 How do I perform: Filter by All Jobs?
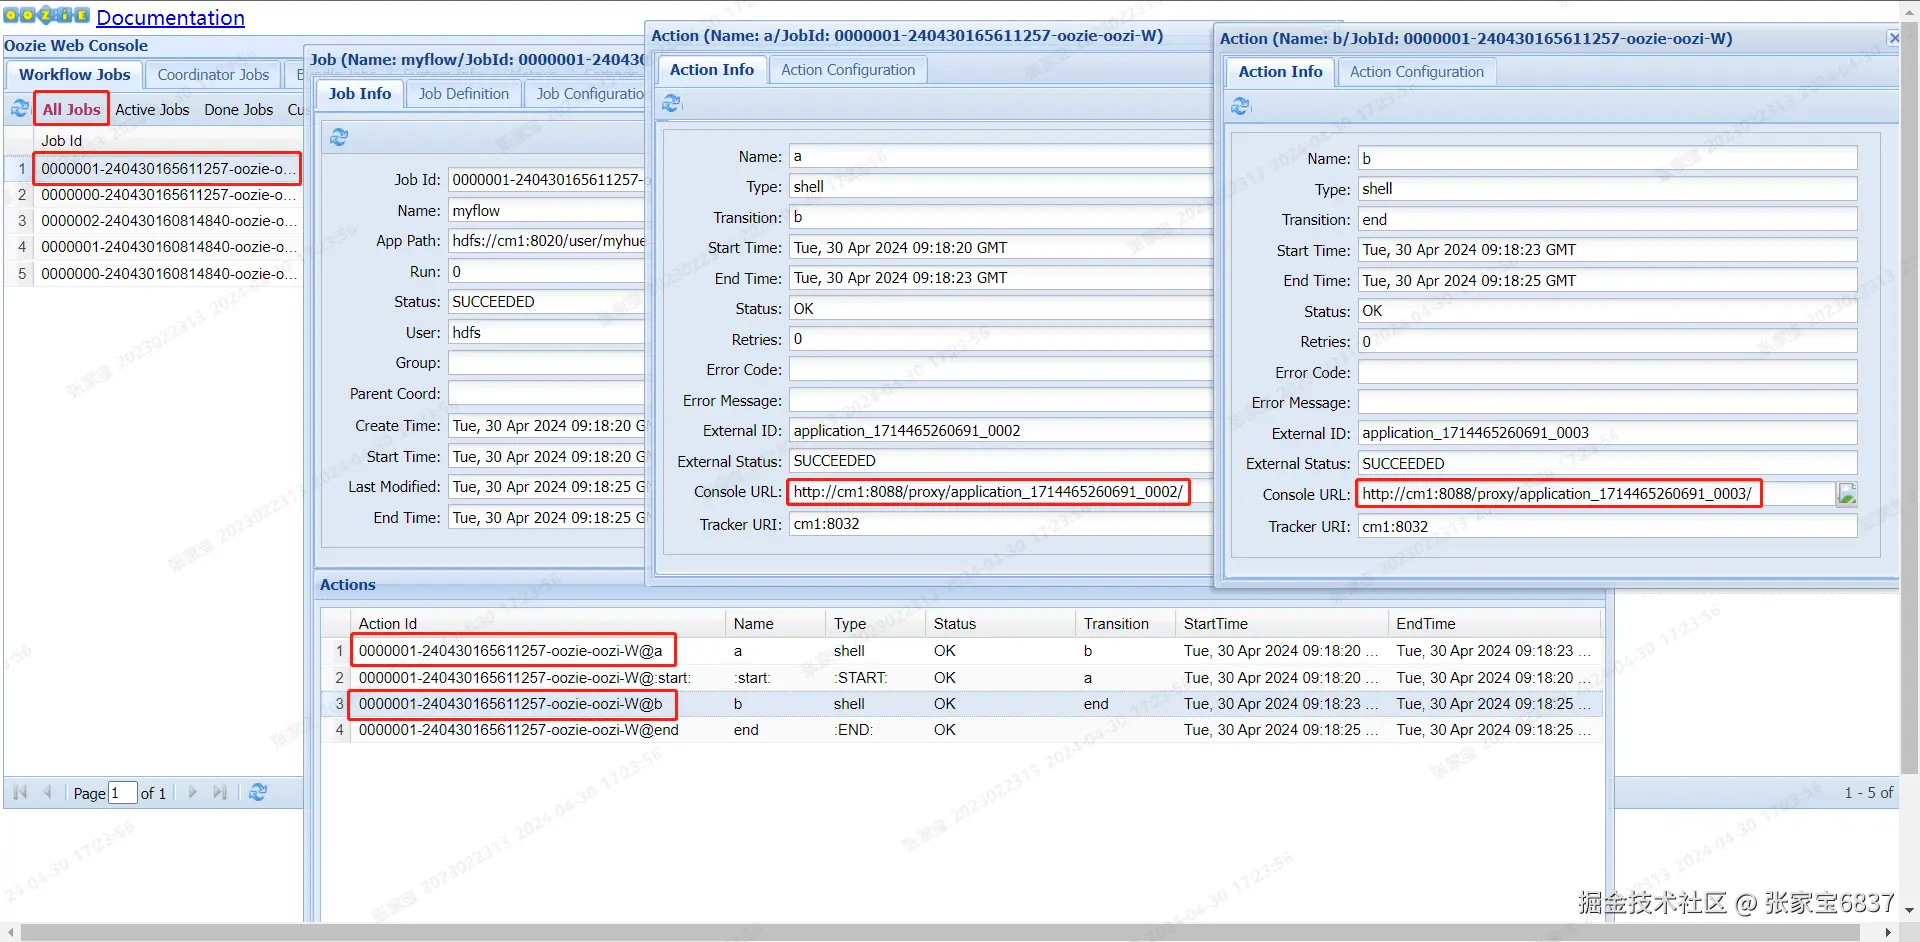[x=71, y=109]
